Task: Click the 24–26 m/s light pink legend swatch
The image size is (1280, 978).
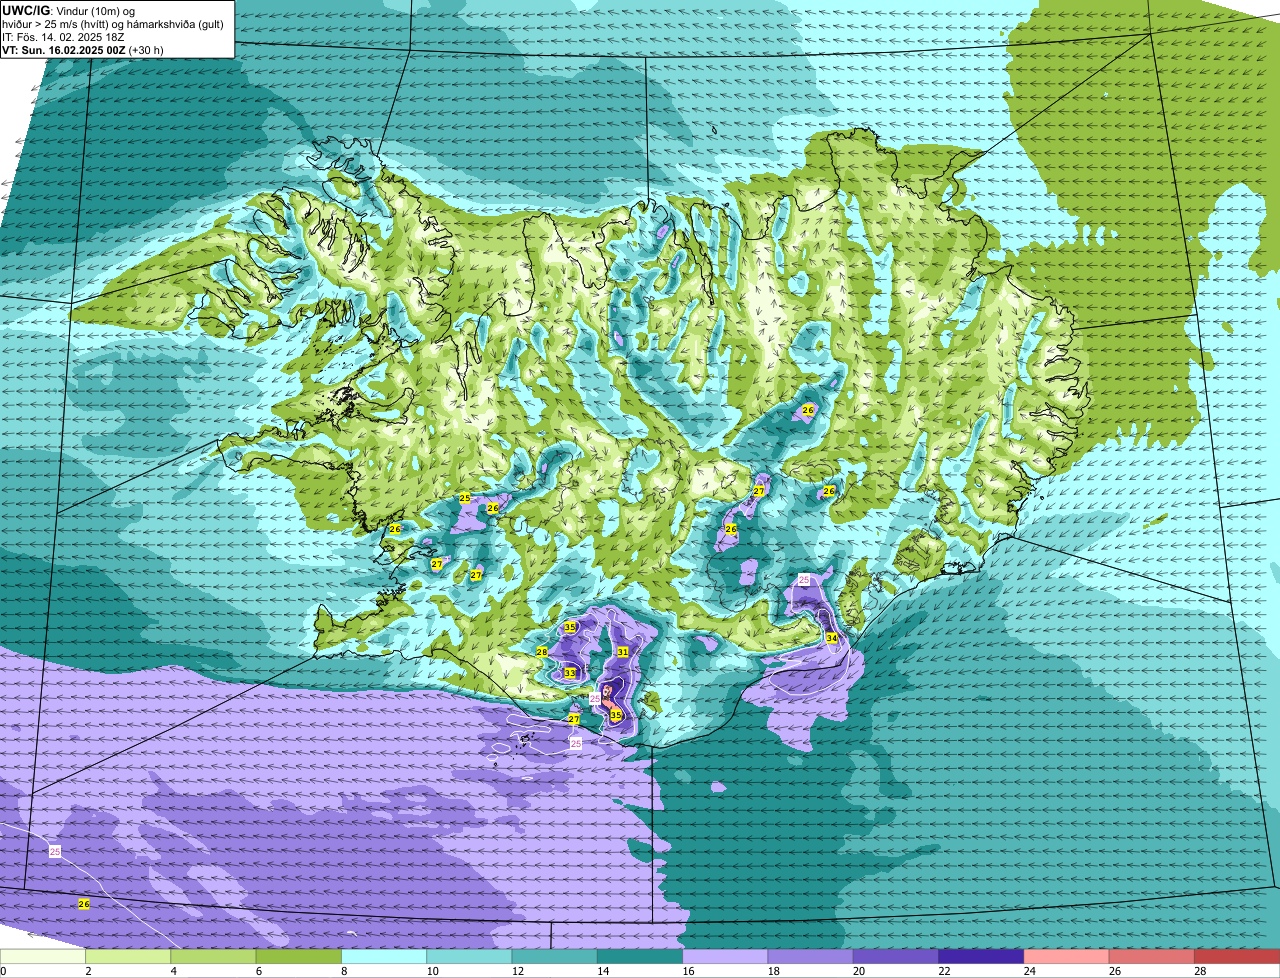Action: tap(1067, 957)
